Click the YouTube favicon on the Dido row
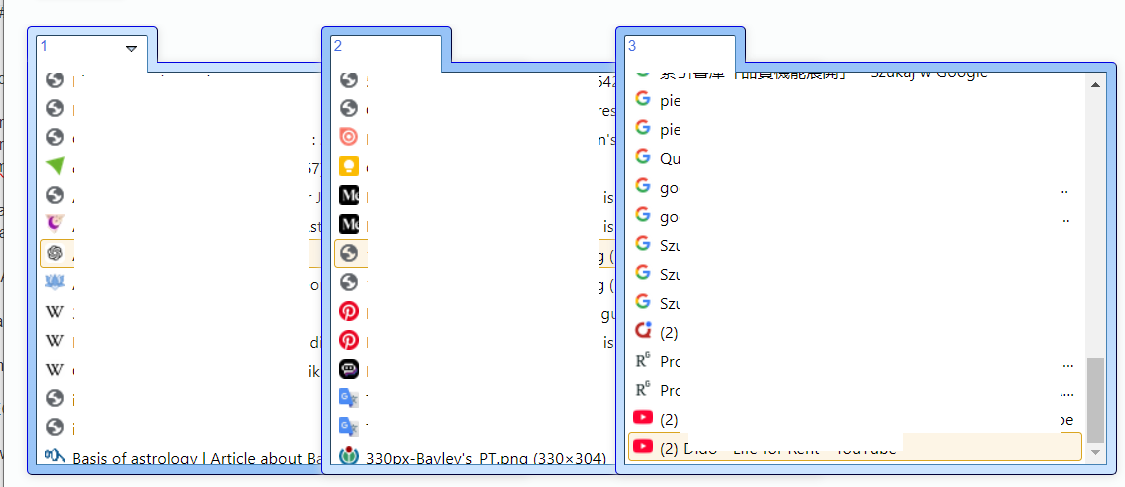1125x487 pixels. coord(643,446)
